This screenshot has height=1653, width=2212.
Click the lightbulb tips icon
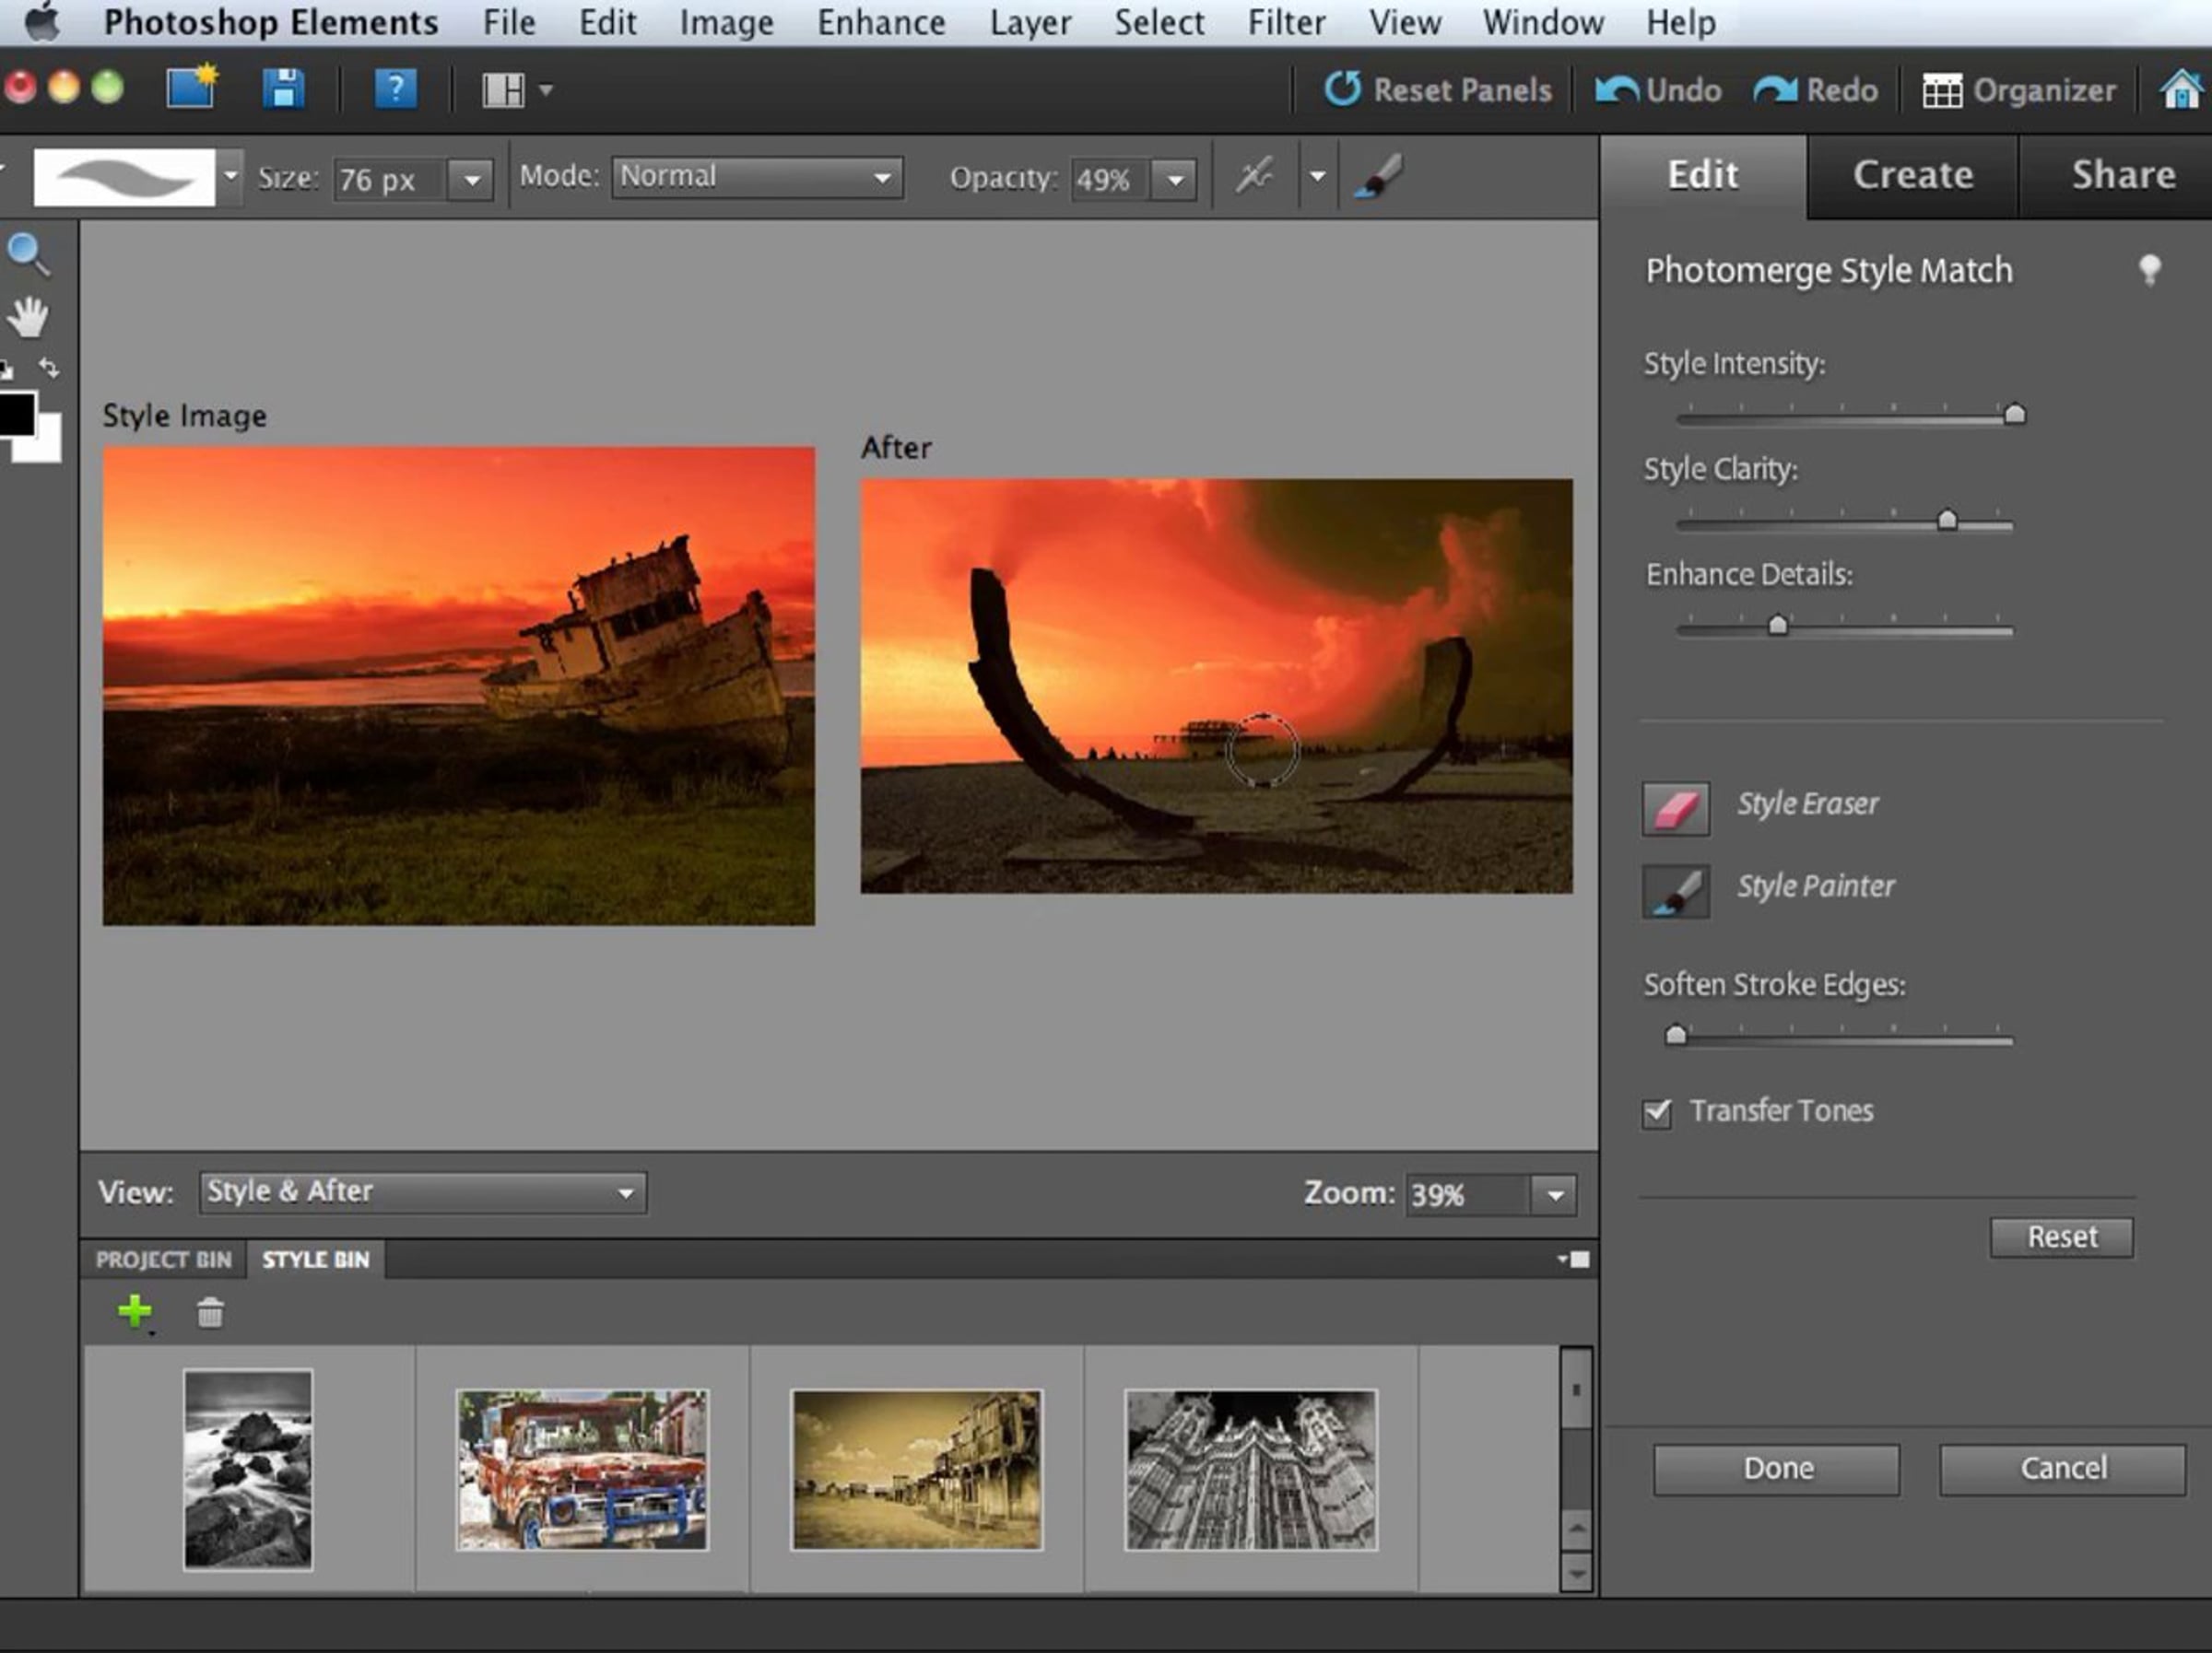coord(2149,270)
